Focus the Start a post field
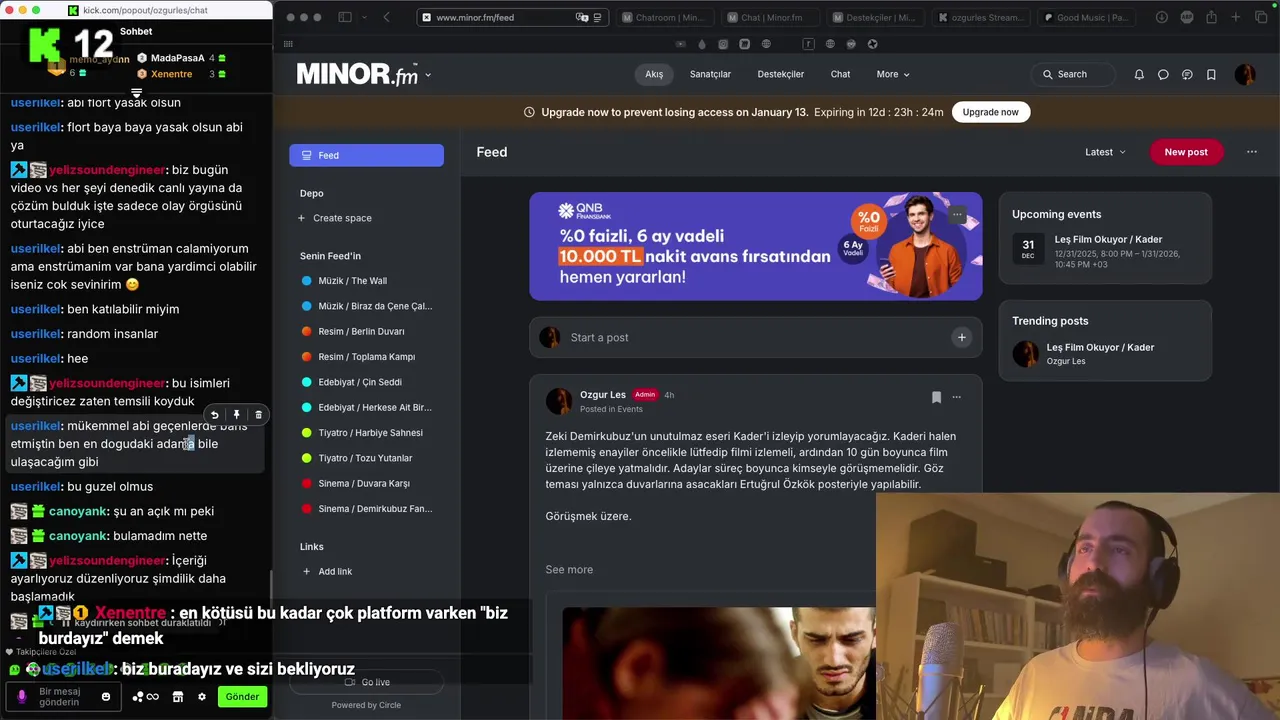The width and height of the screenshot is (1280, 720). 755,337
